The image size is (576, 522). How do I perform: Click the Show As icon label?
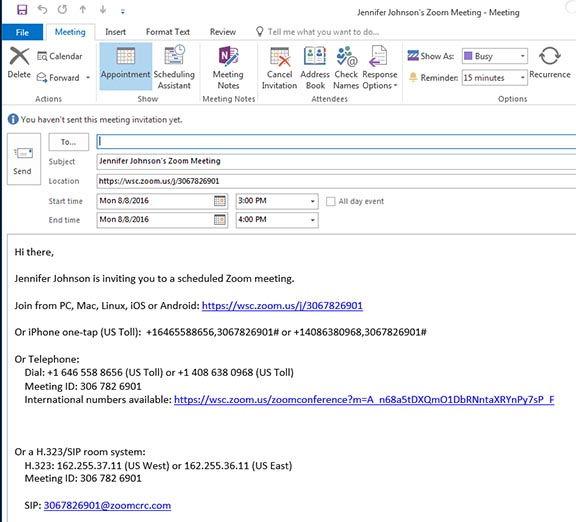(431, 56)
